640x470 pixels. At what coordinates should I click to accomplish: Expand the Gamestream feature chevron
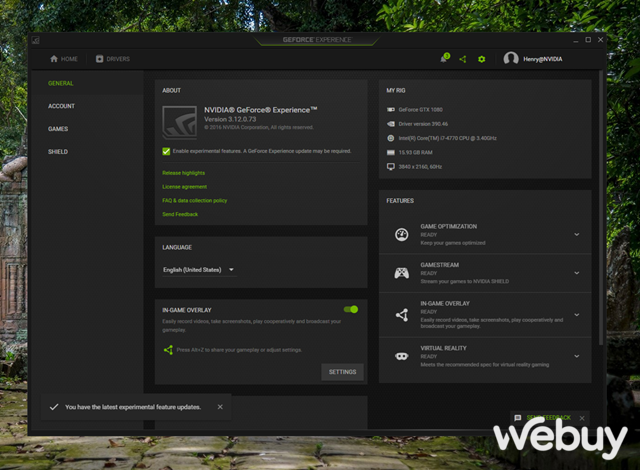(x=577, y=273)
